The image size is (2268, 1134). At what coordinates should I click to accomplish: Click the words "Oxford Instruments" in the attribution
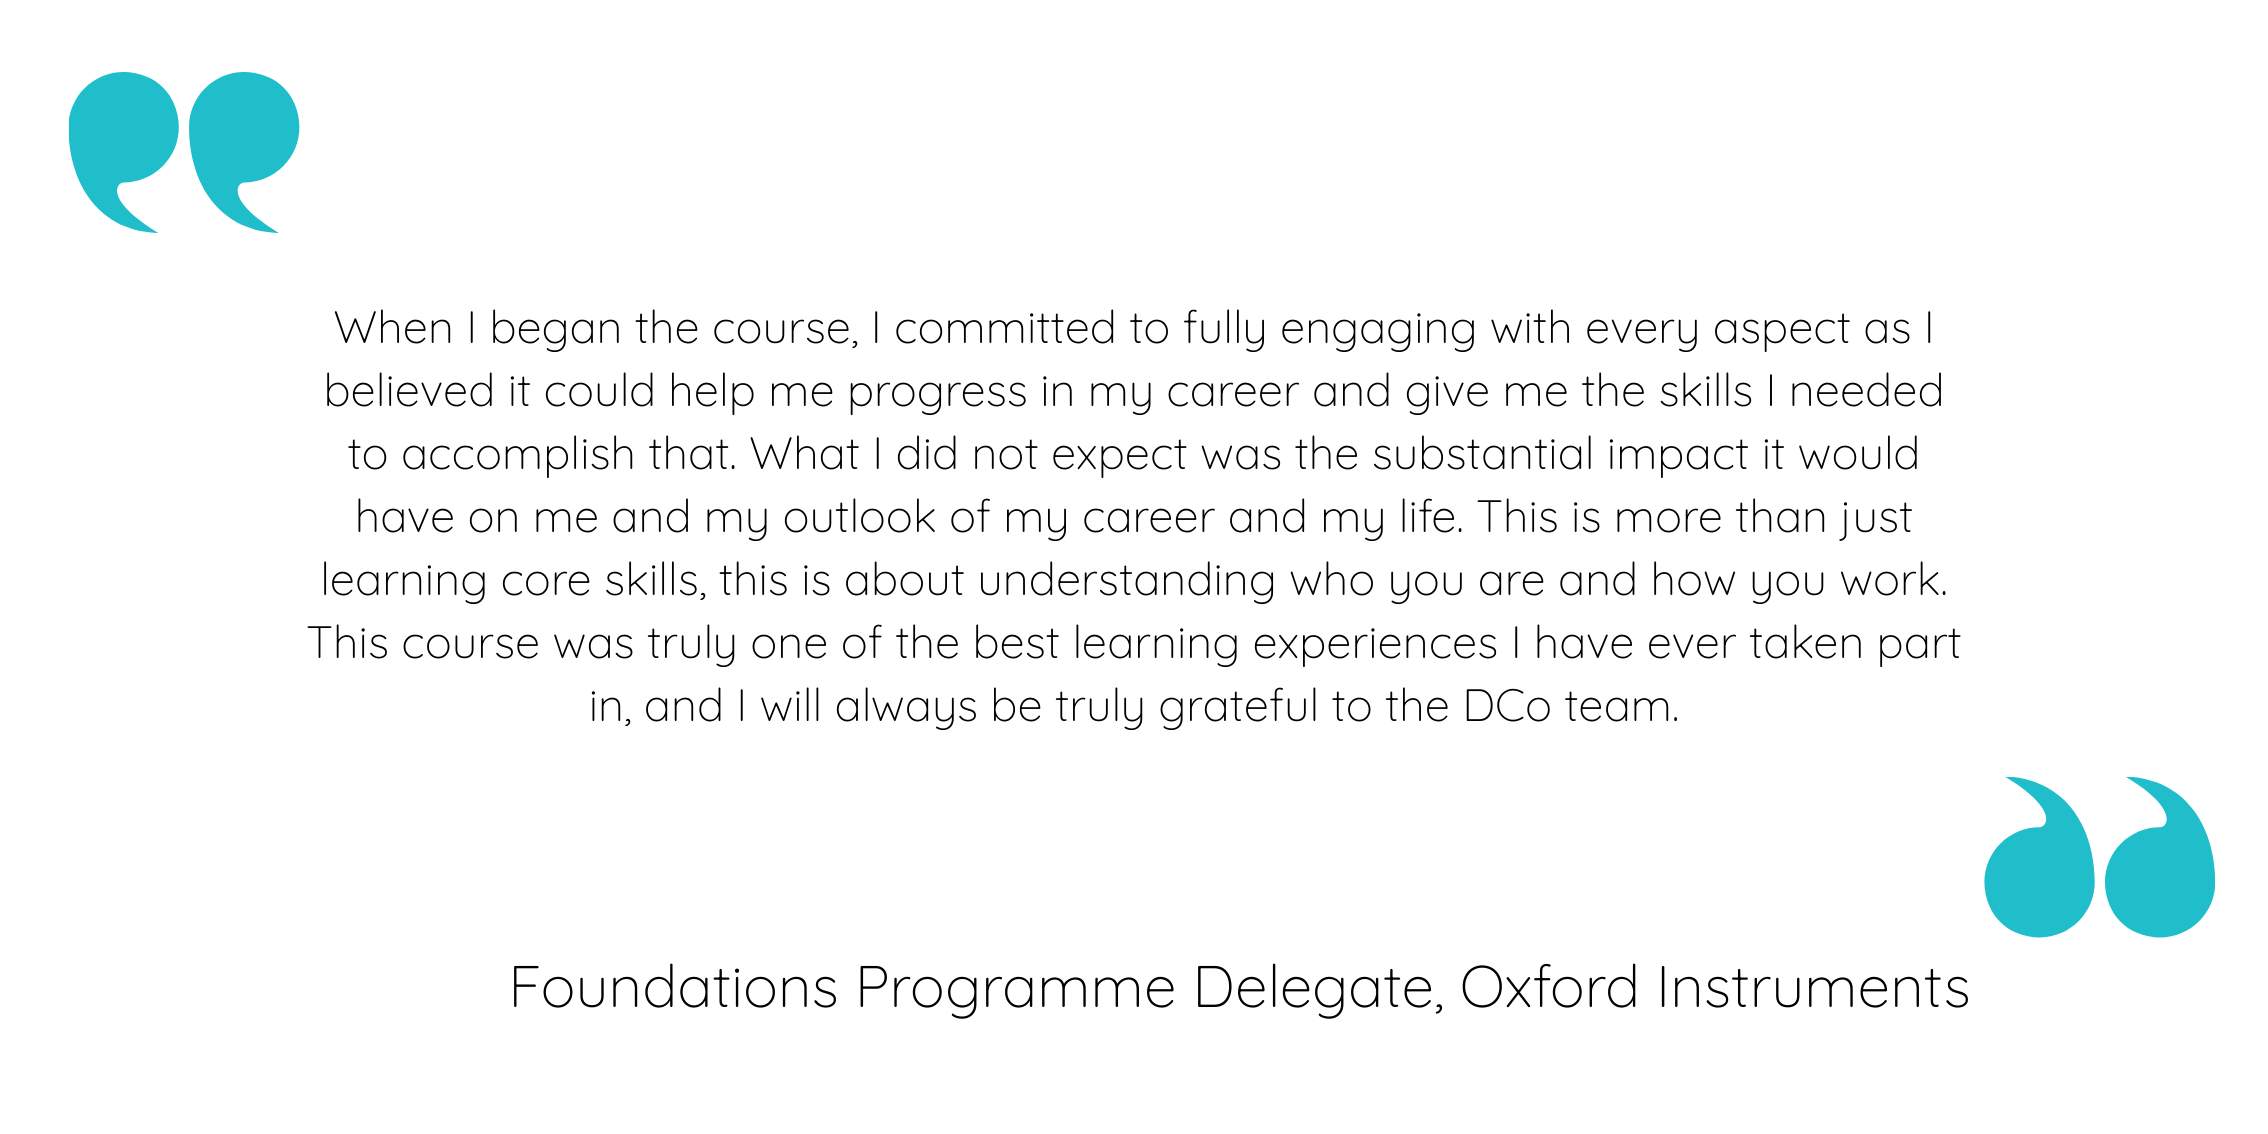pos(1714,988)
